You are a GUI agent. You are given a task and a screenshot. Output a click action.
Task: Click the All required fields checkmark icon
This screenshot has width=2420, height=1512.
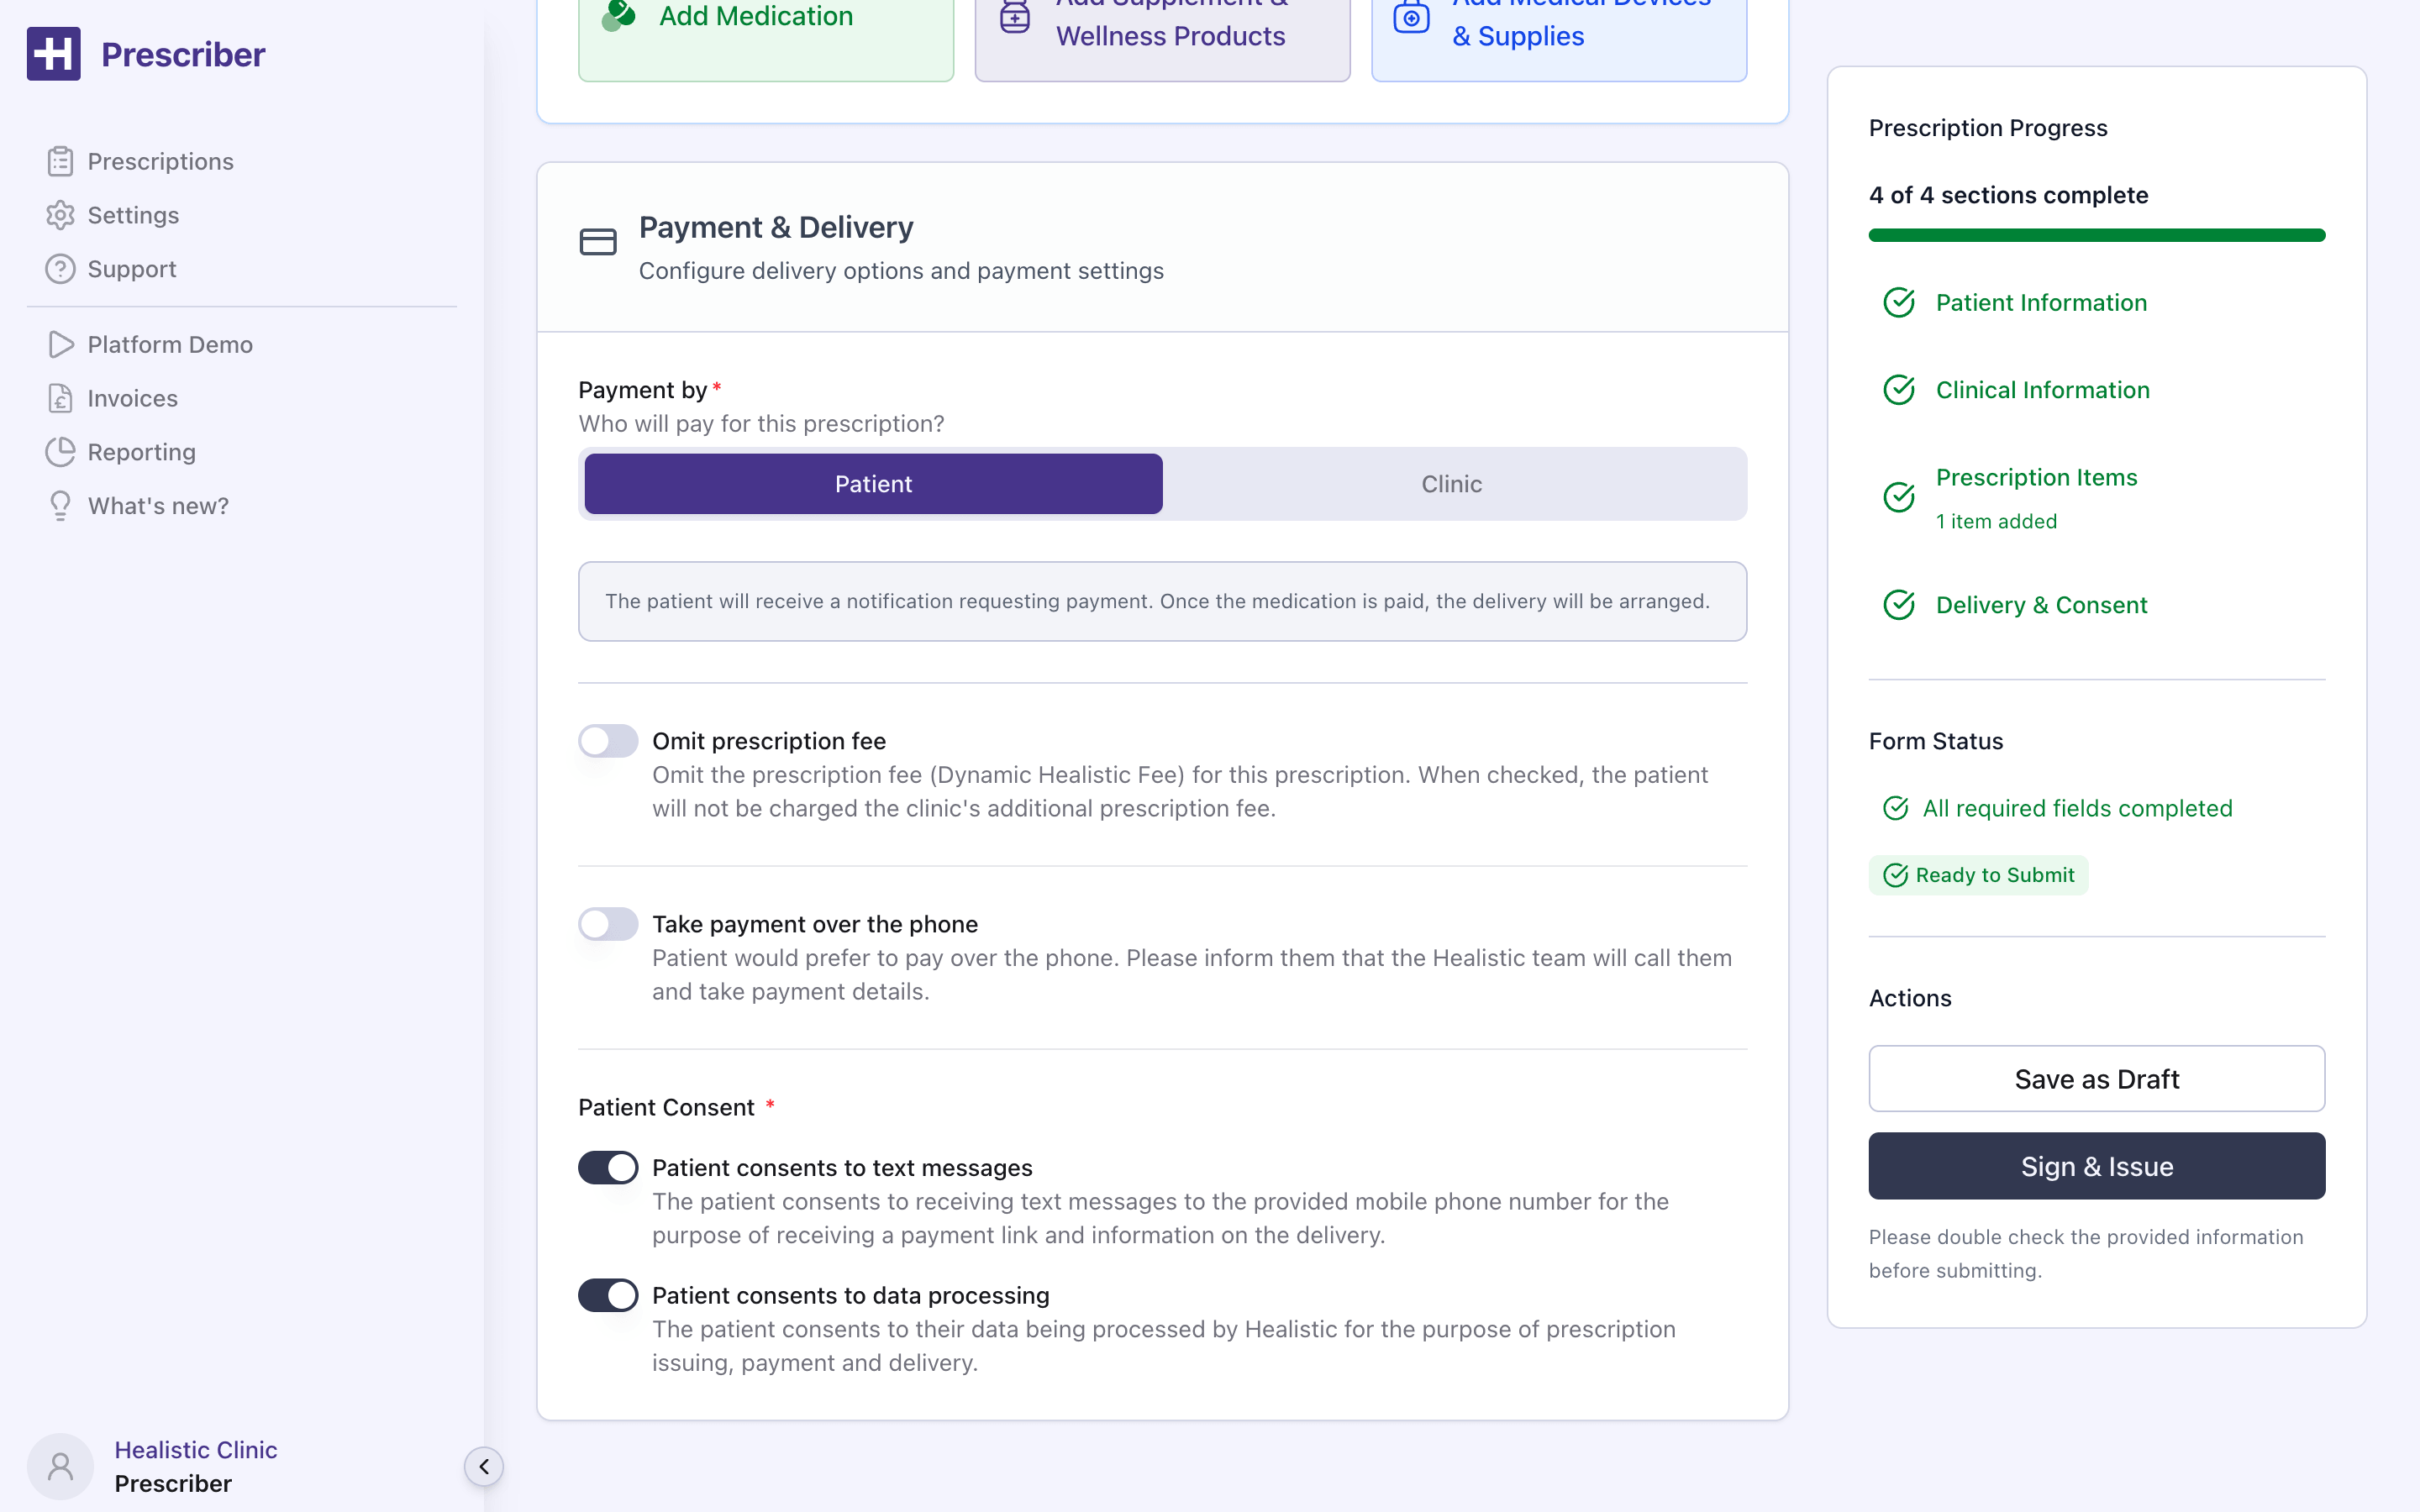pyautogui.click(x=1896, y=808)
